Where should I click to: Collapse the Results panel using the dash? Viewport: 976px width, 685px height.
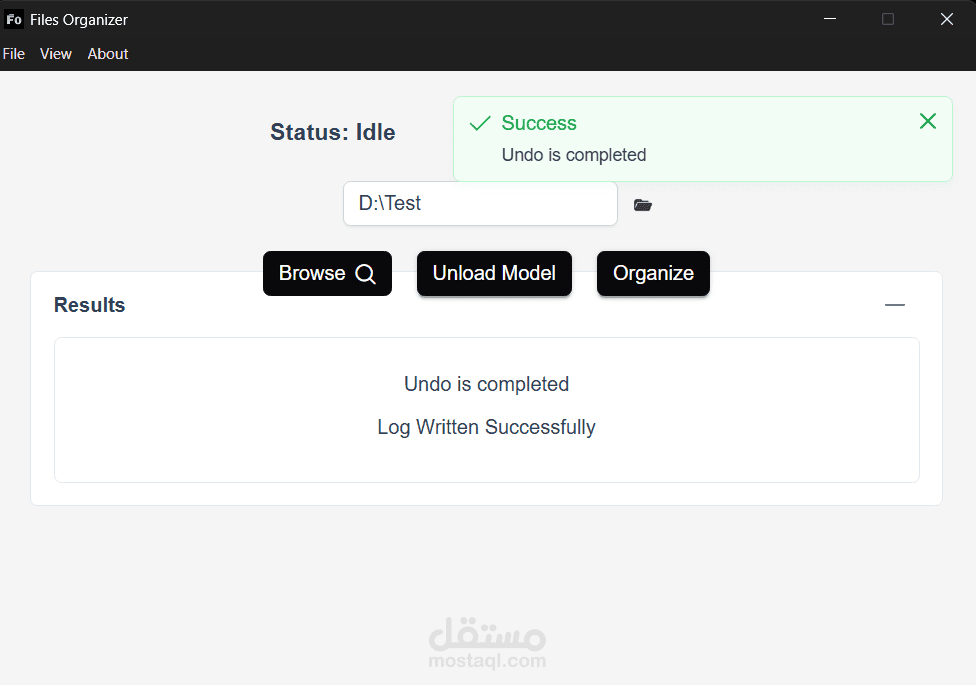894,305
